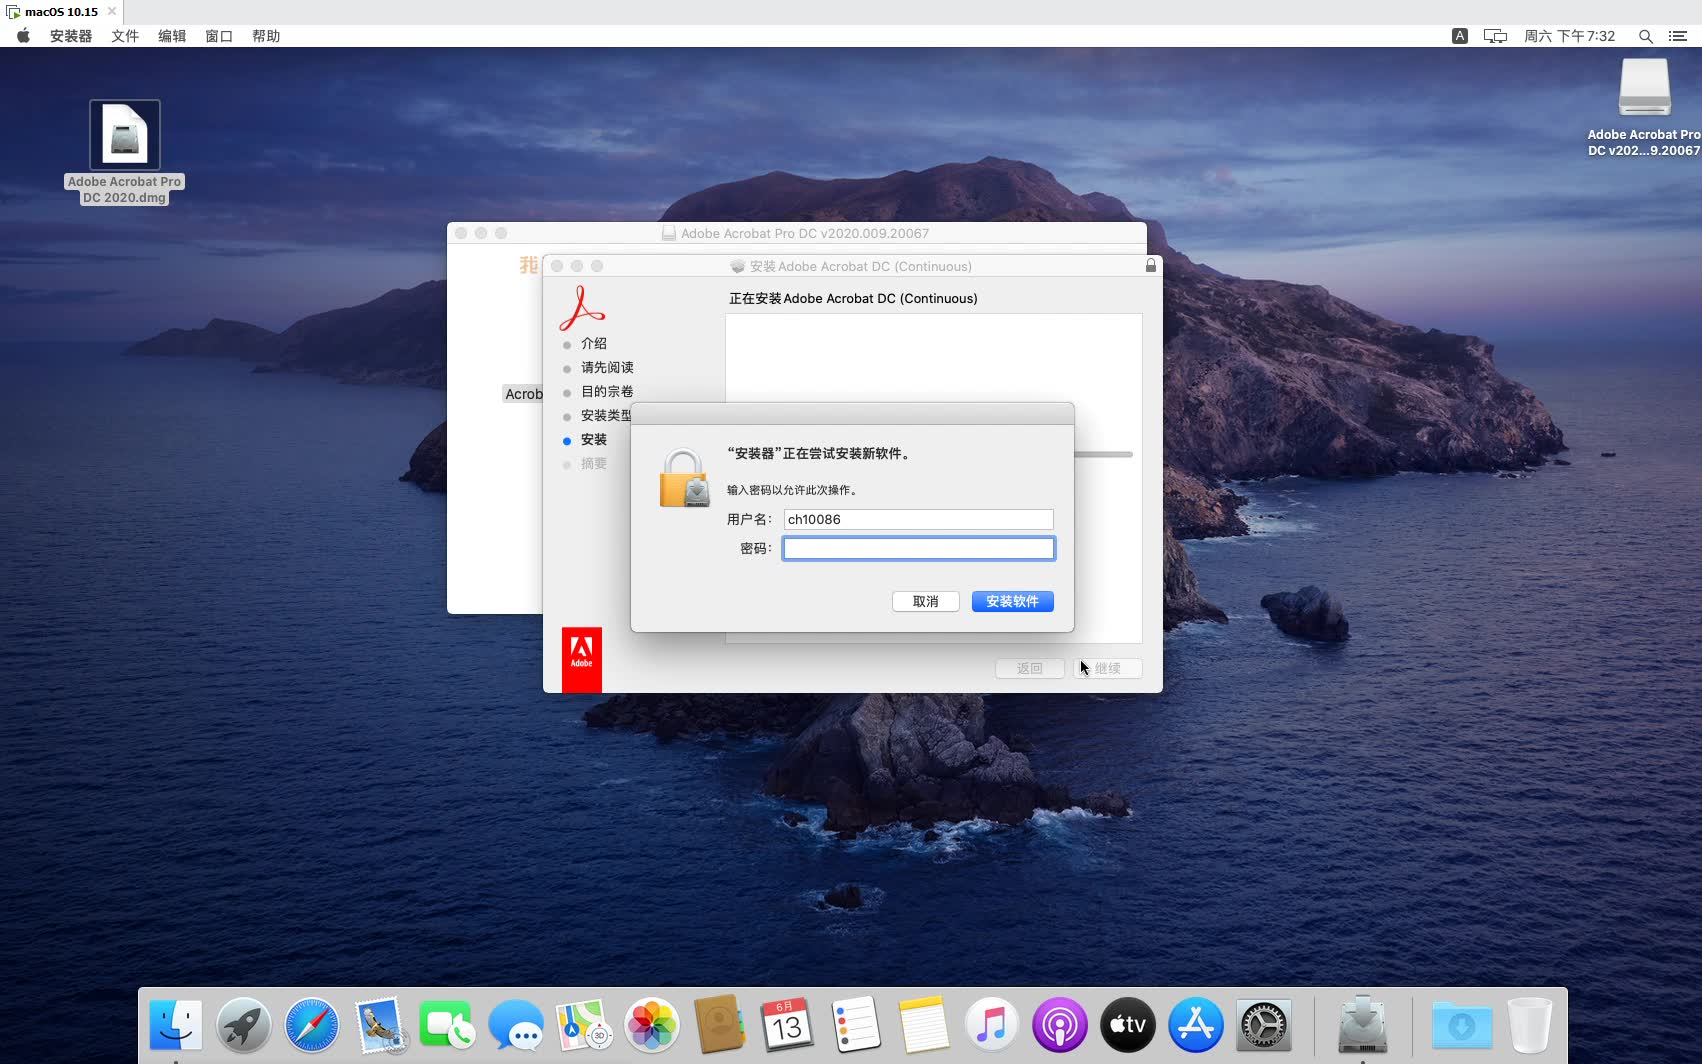Click the menu bar clock 周六 下午7:32
The height and width of the screenshot is (1064, 1702).
tap(1569, 36)
